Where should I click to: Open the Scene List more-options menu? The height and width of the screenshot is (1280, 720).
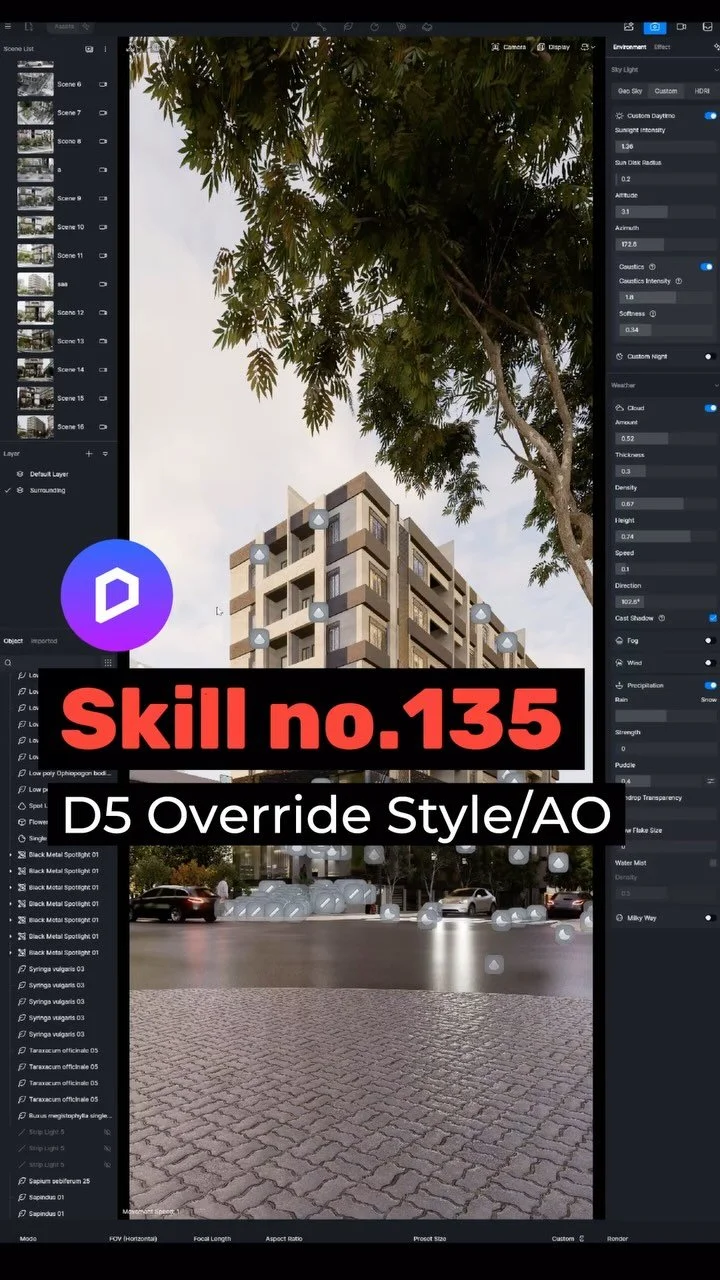coord(105,49)
